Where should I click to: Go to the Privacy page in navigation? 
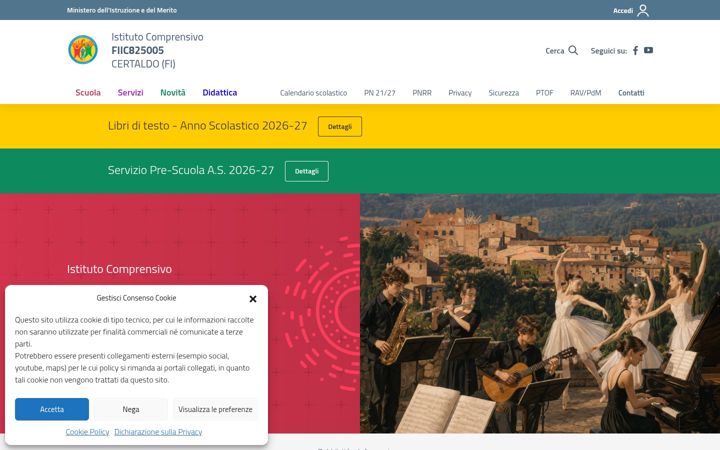click(x=460, y=93)
